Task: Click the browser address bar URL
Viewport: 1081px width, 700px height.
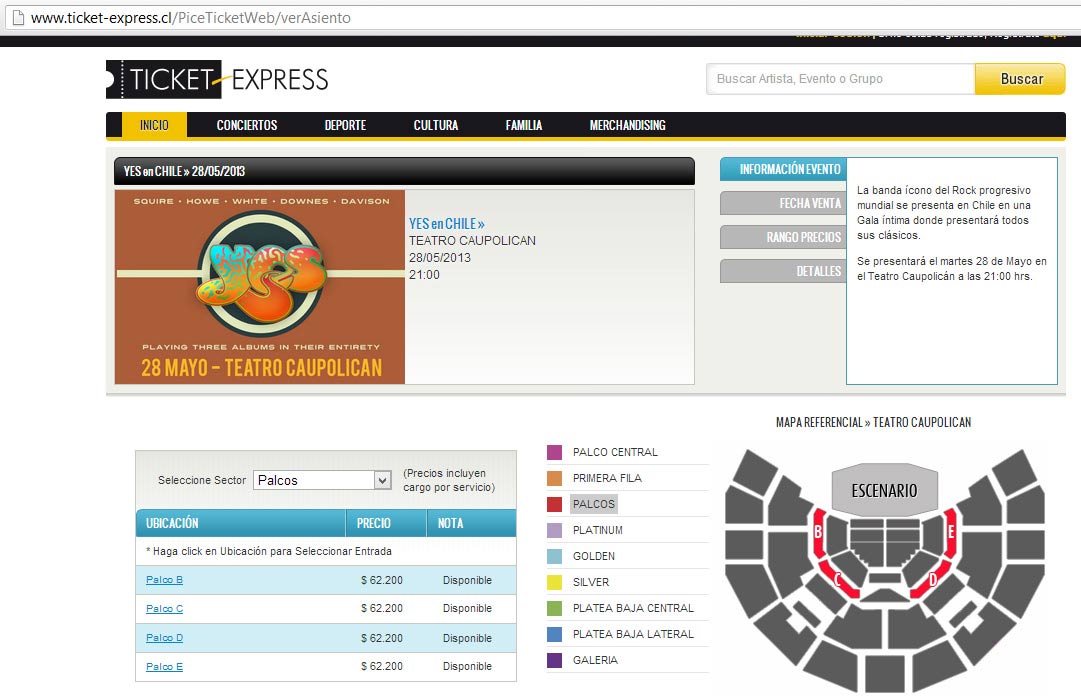Action: click(x=191, y=18)
